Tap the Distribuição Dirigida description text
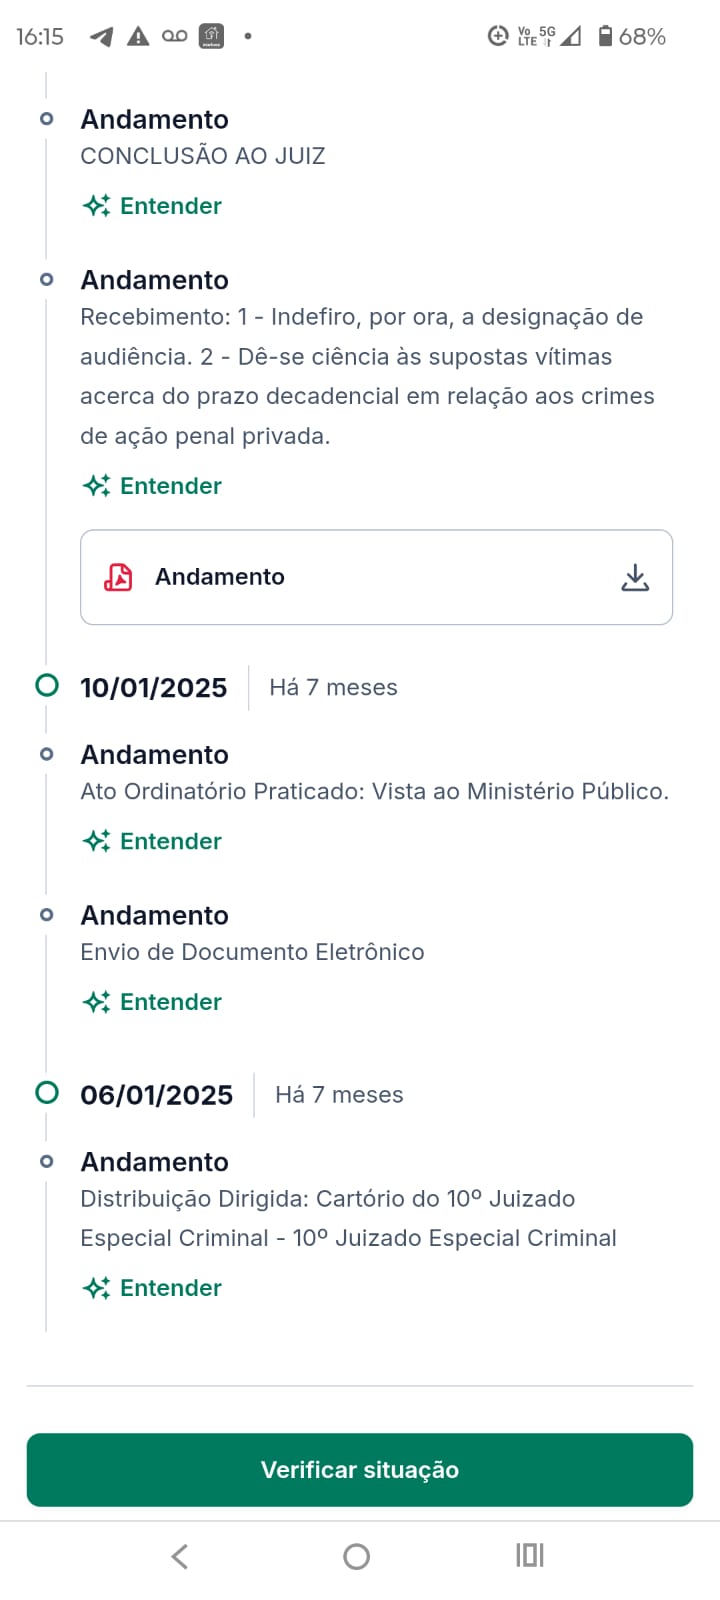Image resolution: width=720 pixels, height=1600 pixels. tap(348, 1218)
